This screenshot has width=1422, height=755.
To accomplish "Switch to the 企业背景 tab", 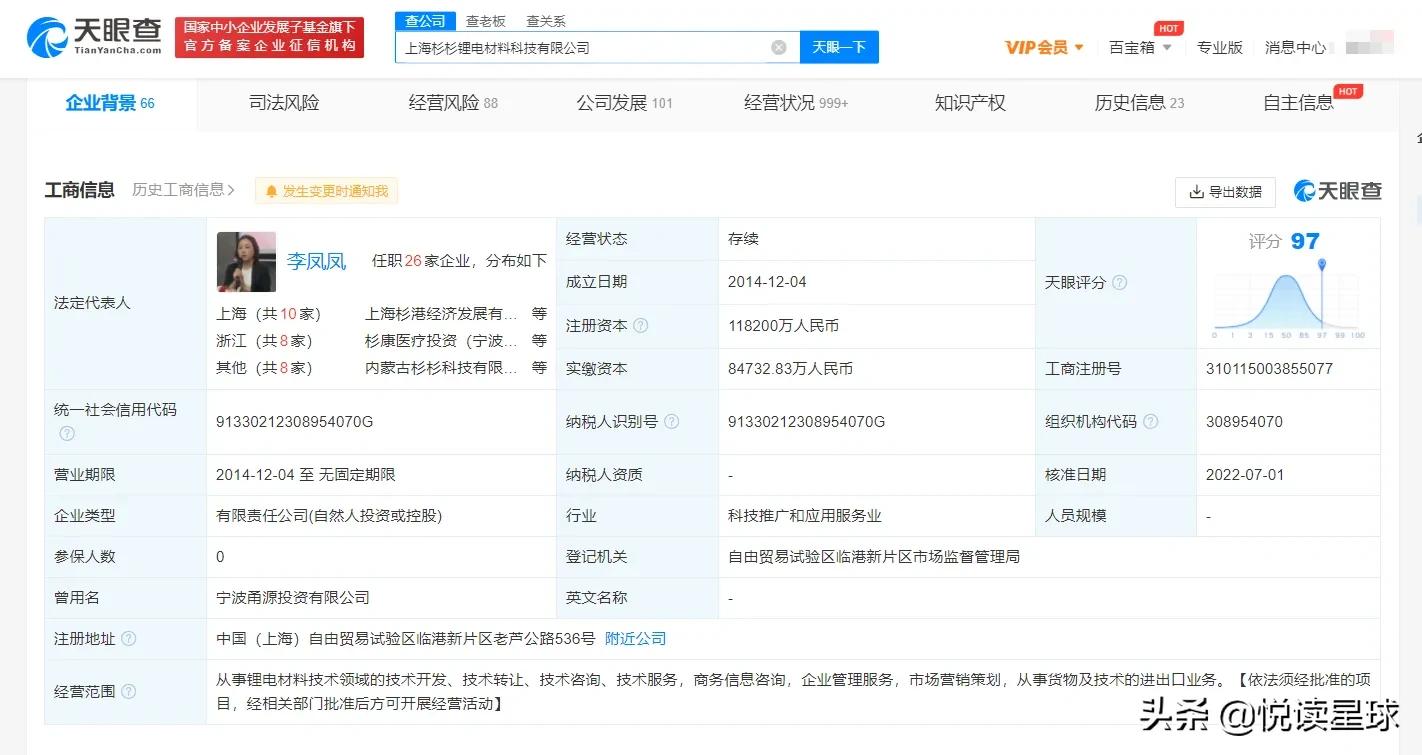I will pos(110,103).
